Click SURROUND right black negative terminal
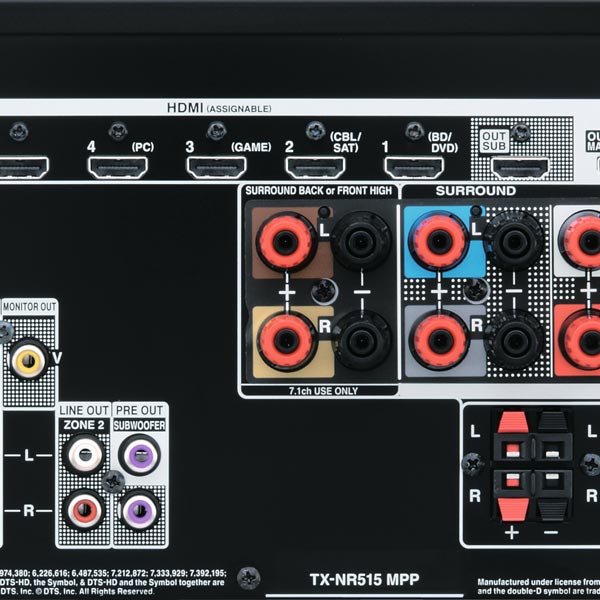 pyautogui.click(x=514, y=341)
